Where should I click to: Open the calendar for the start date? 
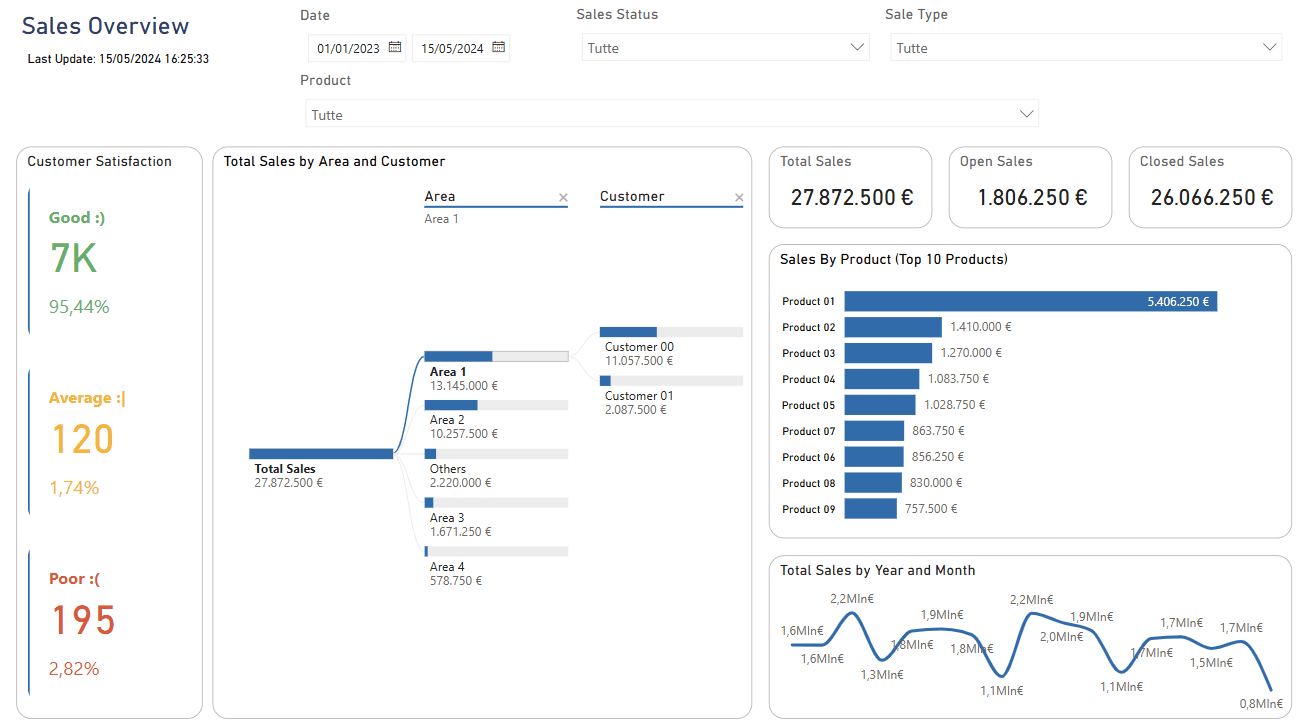click(395, 47)
